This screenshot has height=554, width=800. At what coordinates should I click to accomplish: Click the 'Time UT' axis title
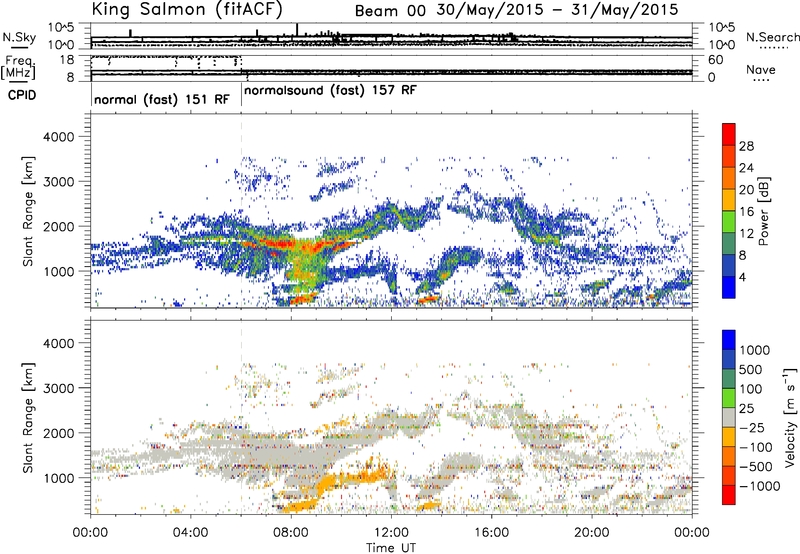click(391, 547)
